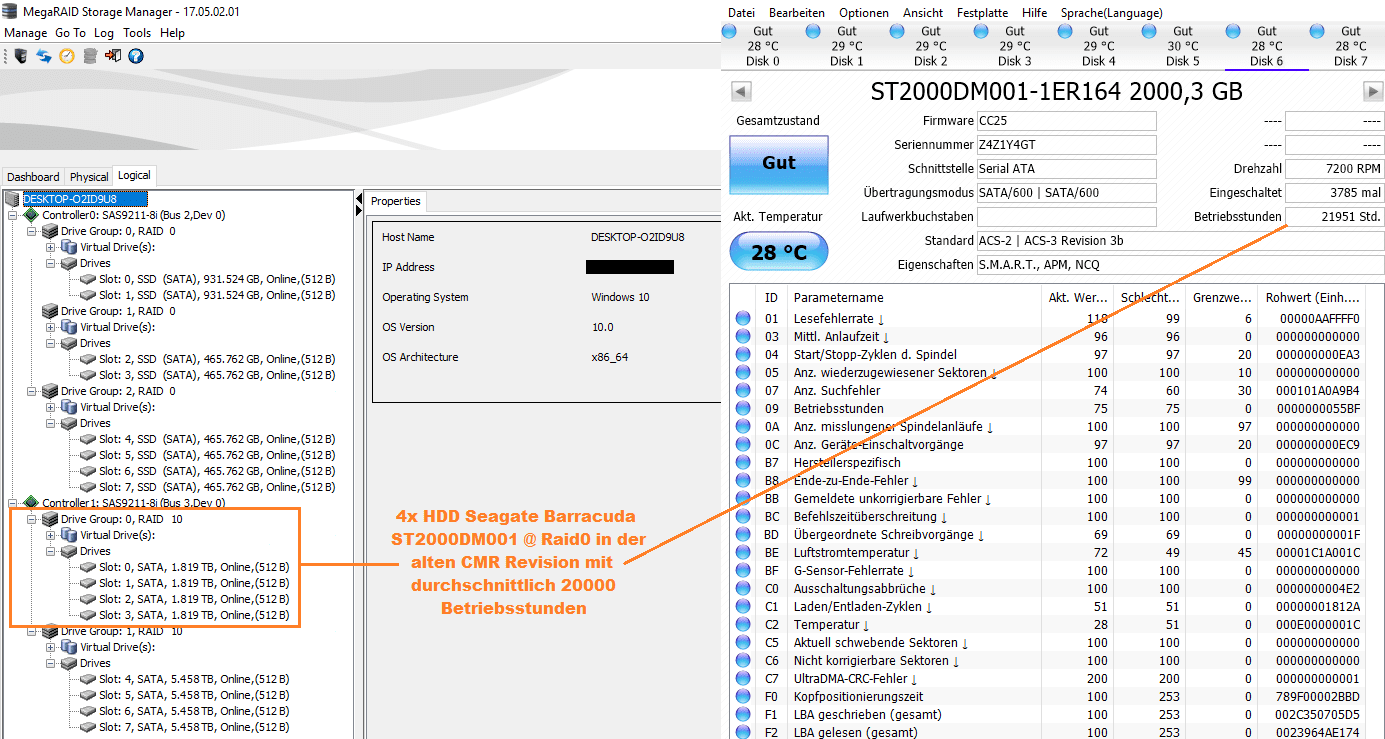The height and width of the screenshot is (739, 1385).
Task: Open the Log menu
Action: click(105, 33)
